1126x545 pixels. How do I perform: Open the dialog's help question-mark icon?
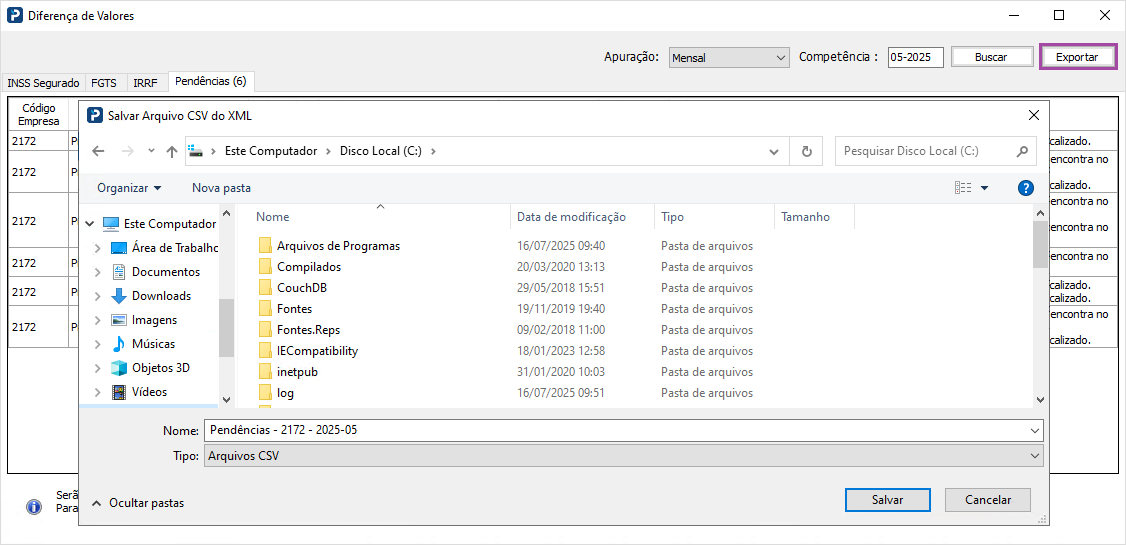coord(1025,188)
